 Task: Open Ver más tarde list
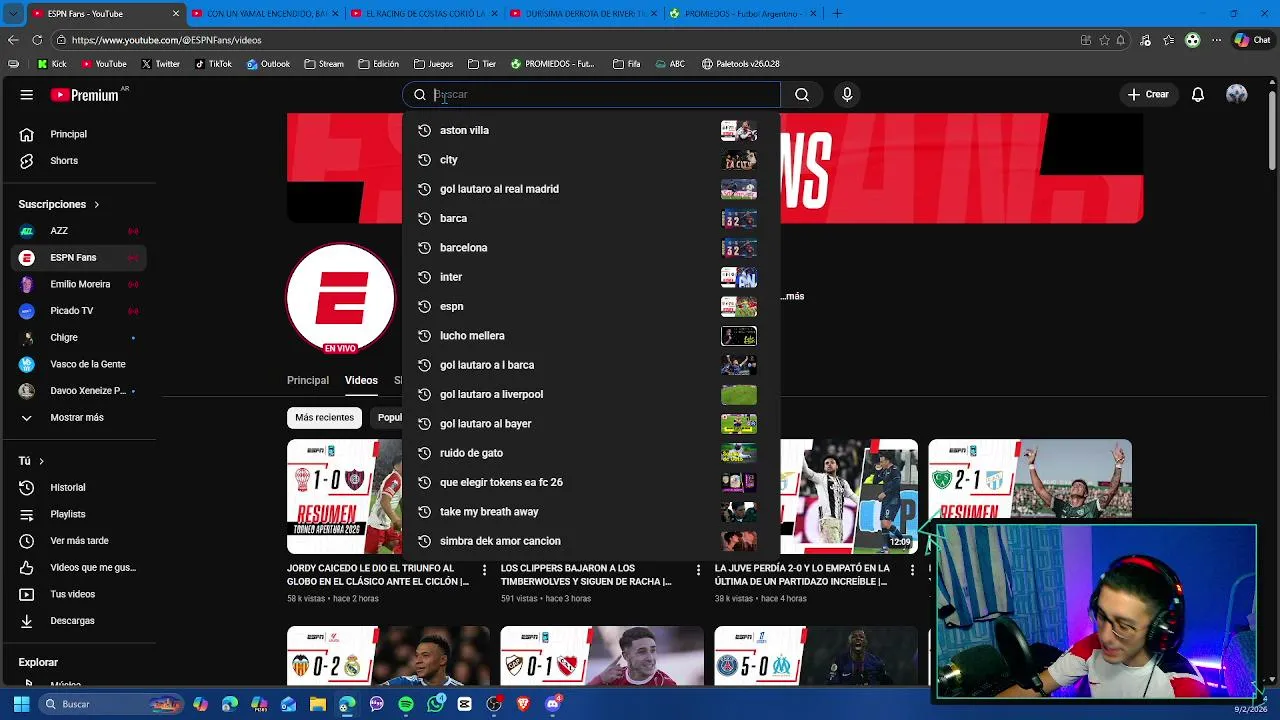click(x=78, y=541)
